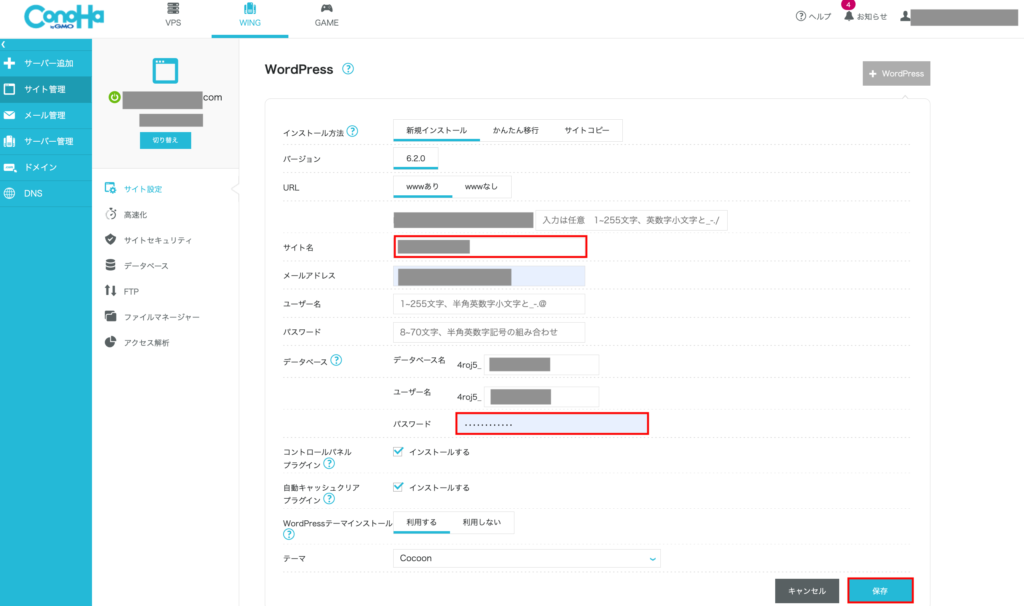
Task: Click the データベース名 input field
Action: [541, 364]
